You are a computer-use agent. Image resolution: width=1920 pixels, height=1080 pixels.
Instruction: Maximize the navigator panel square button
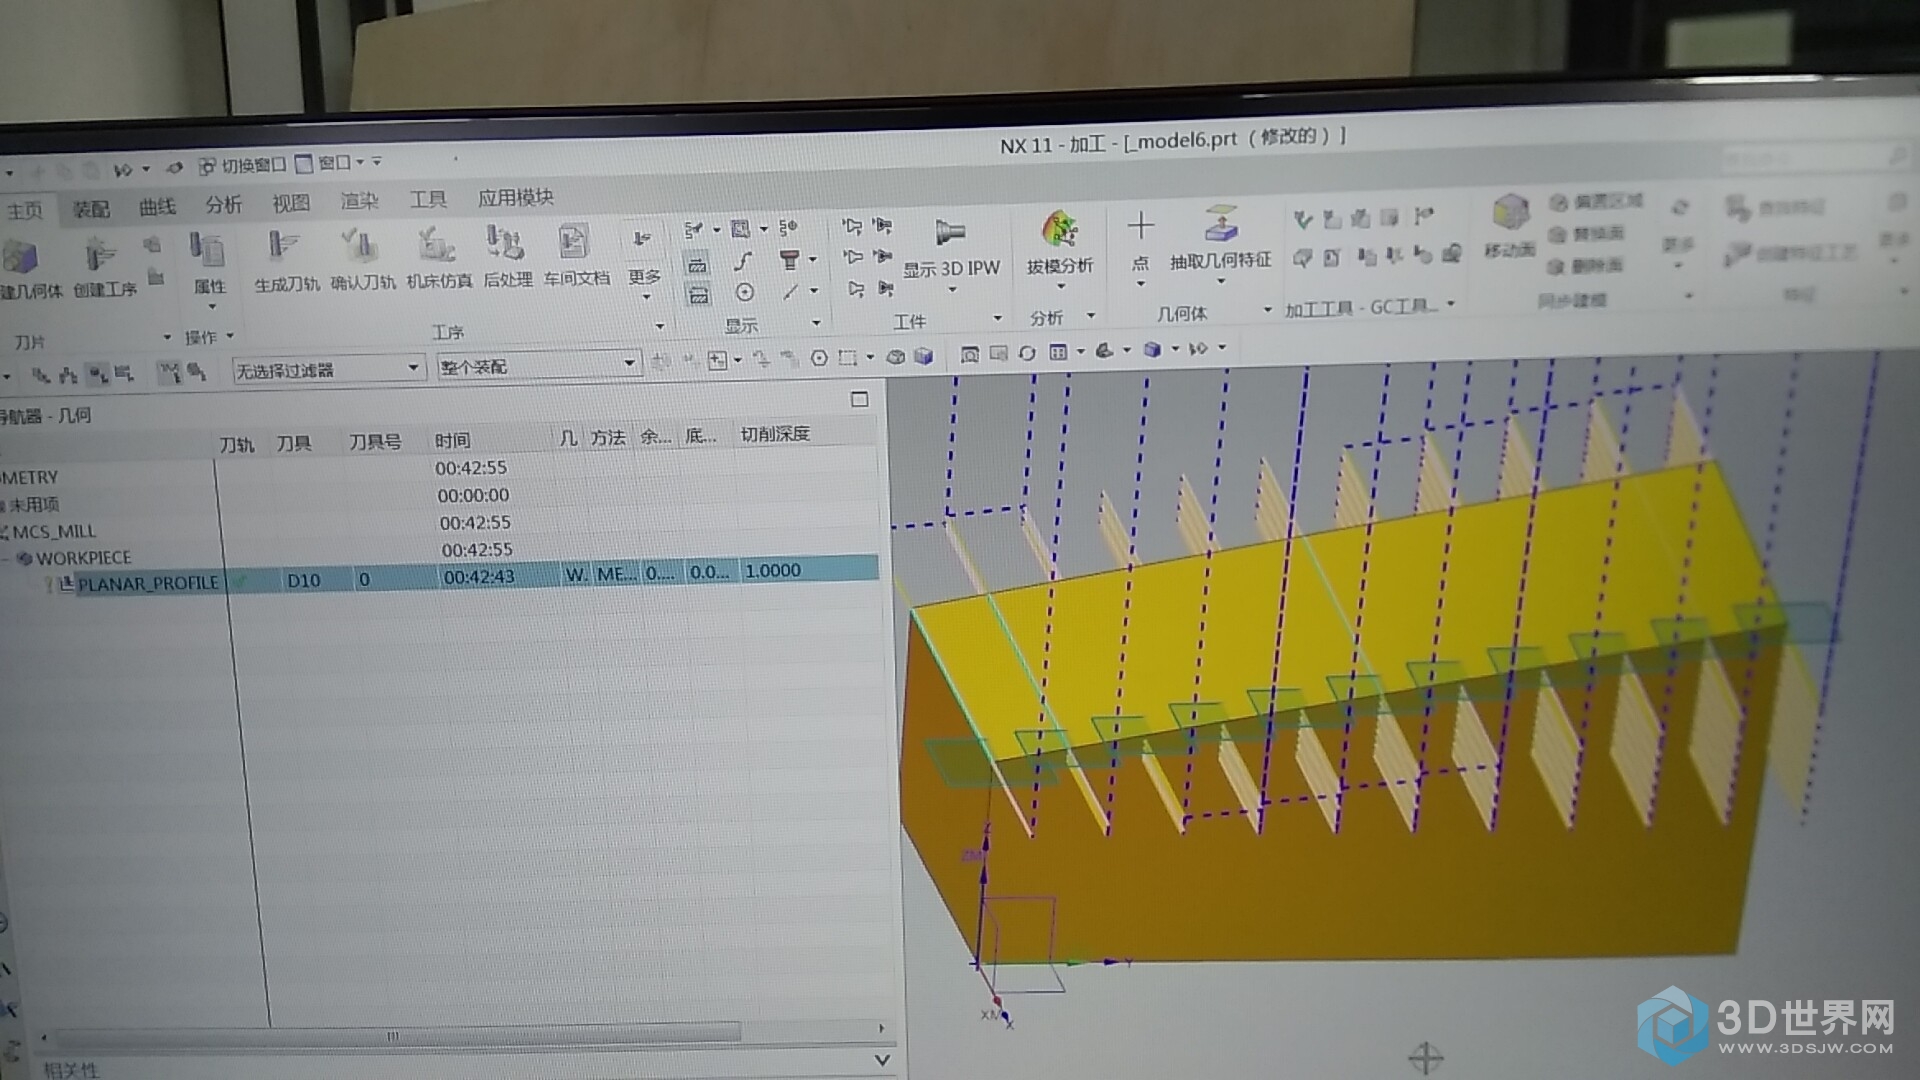(859, 399)
